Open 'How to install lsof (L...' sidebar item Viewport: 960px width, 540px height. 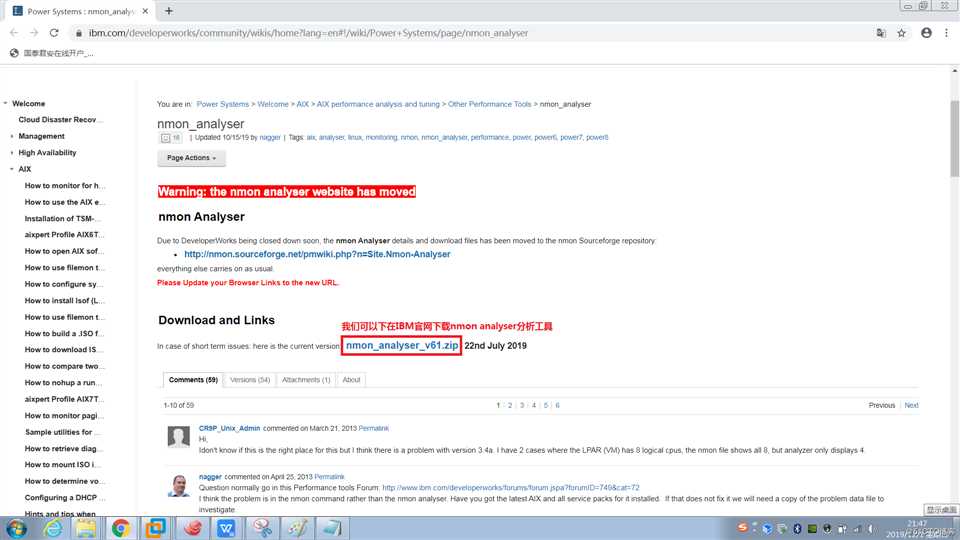click(65, 301)
